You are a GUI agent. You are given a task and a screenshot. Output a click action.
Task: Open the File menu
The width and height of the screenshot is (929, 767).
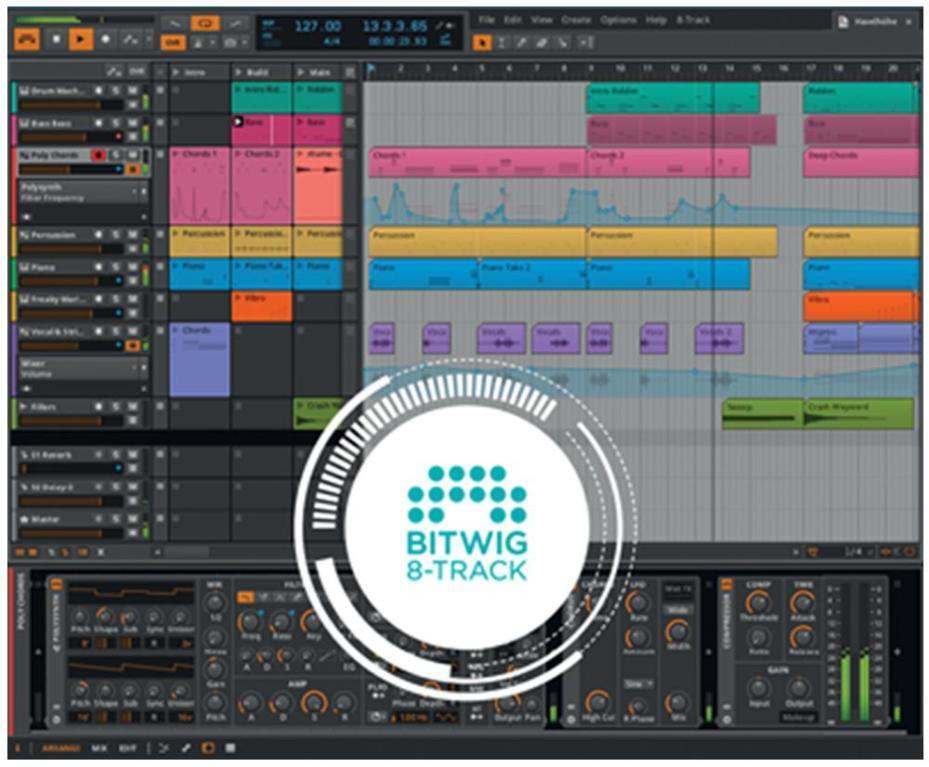[486, 20]
